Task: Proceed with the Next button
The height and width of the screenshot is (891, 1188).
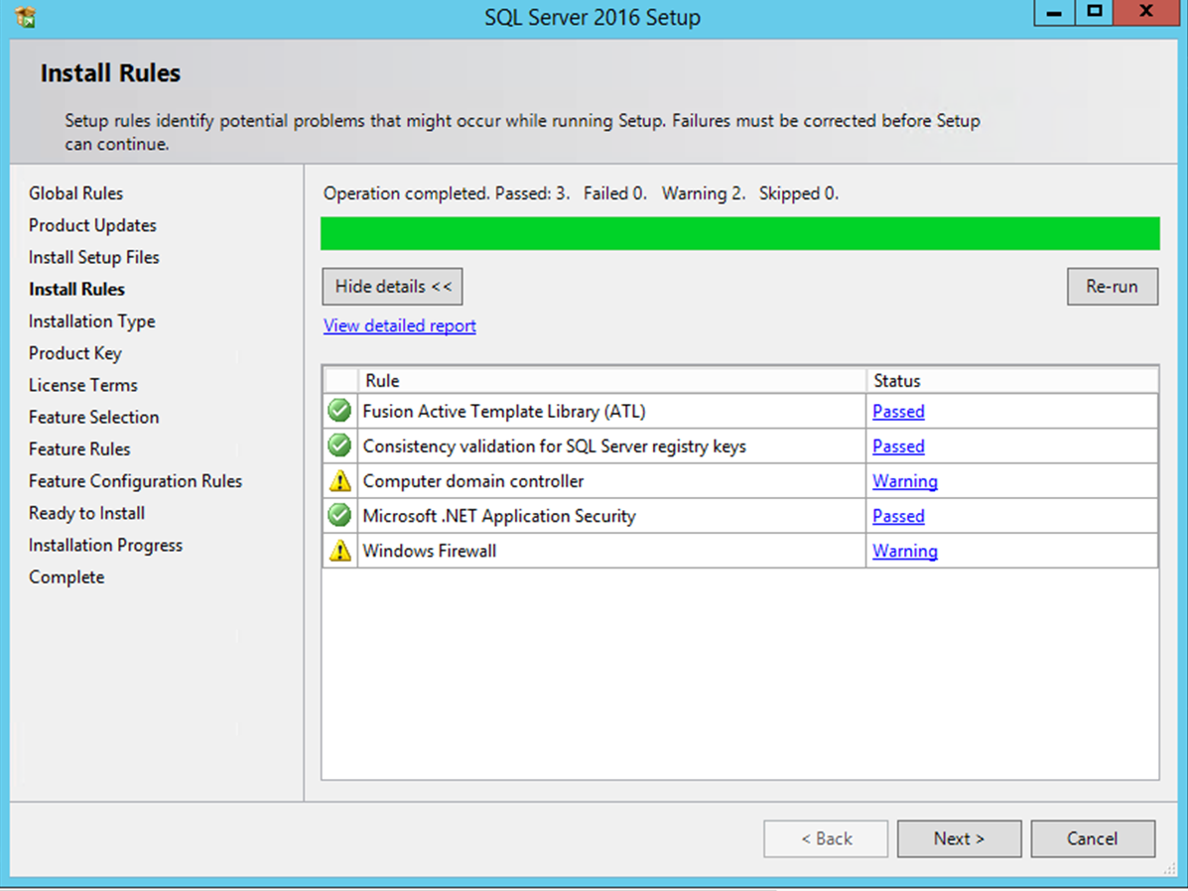Action: [x=959, y=839]
